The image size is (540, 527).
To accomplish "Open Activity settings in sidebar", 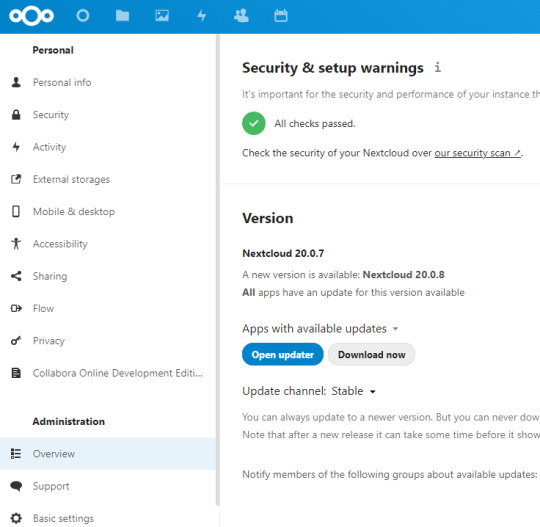I will click(x=108, y=147).
